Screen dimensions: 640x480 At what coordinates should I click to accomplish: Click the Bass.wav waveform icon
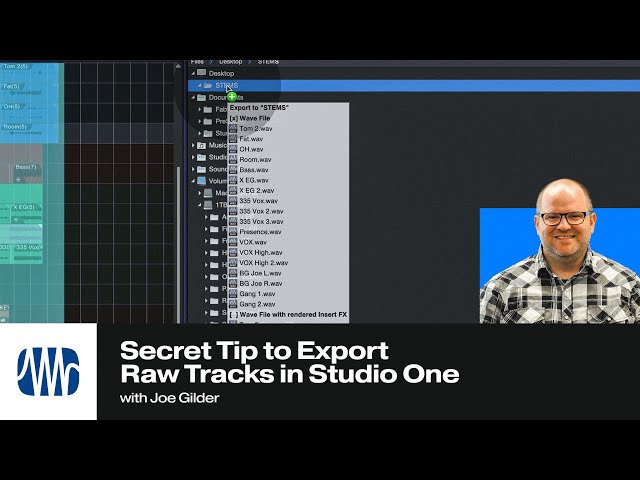pos(233,170)
